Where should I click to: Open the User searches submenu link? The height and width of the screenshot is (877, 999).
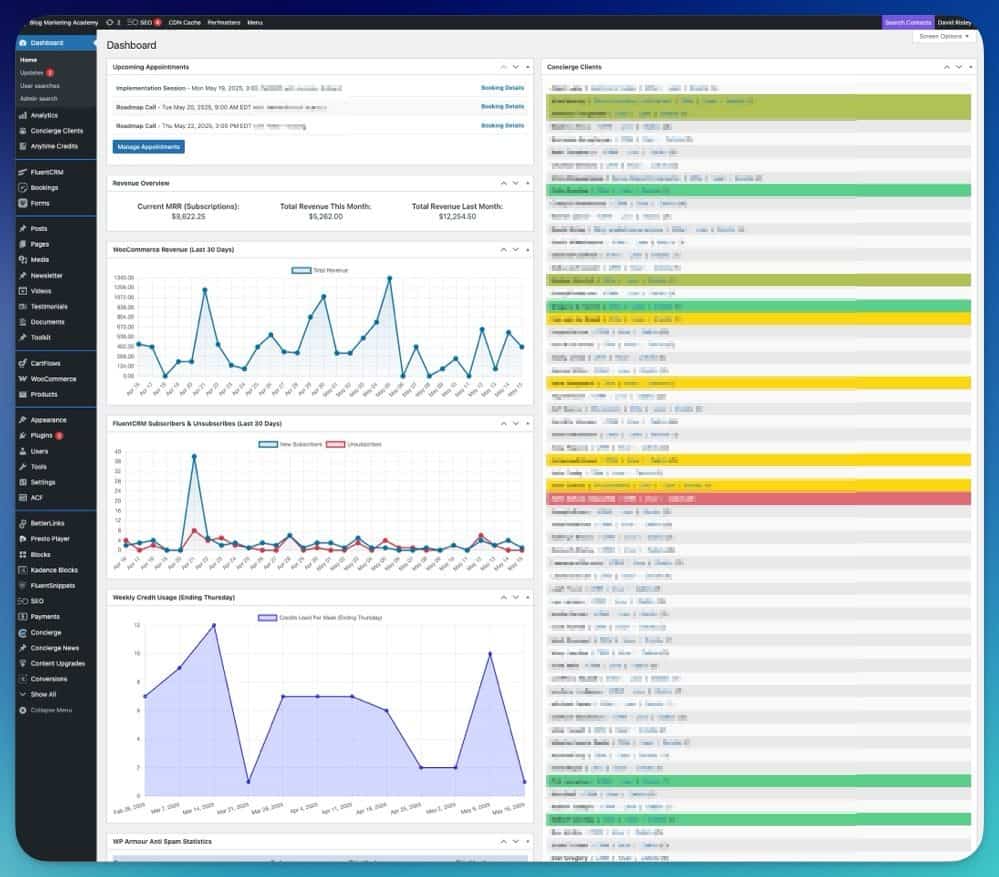click(x=40, y=86)
